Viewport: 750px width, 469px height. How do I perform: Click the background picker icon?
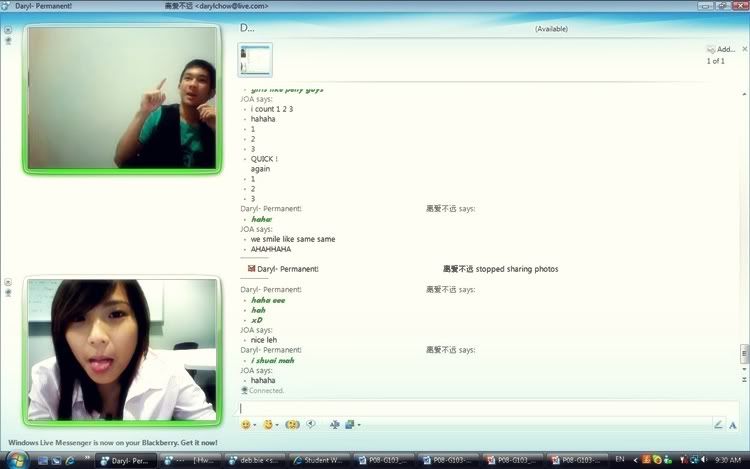click(349, 424)
